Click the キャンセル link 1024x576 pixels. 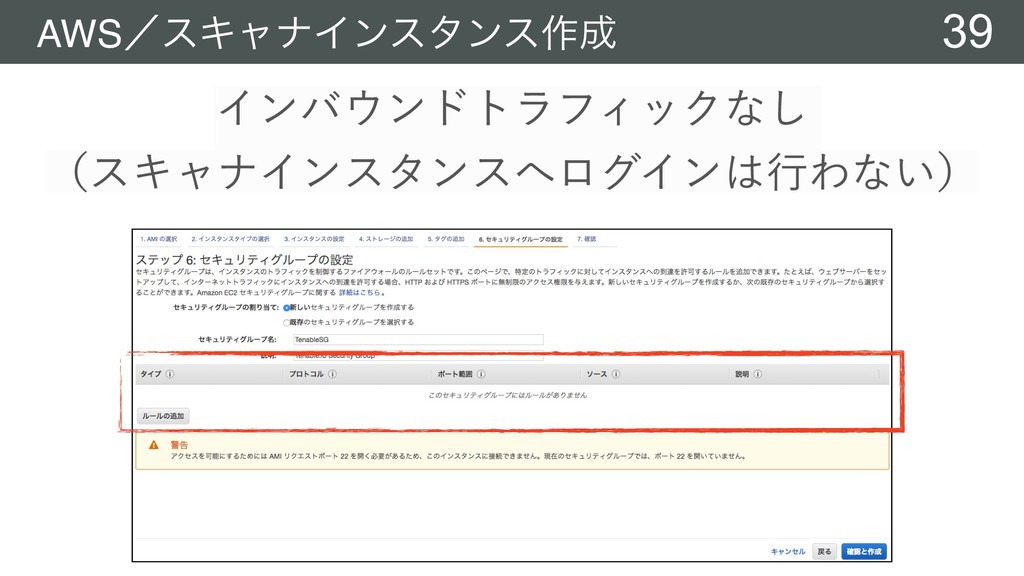point(788,552)
